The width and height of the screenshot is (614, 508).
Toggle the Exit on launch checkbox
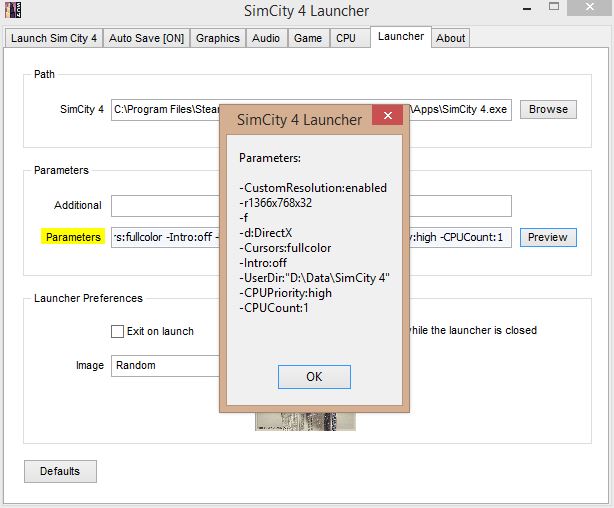pos(117,331)
